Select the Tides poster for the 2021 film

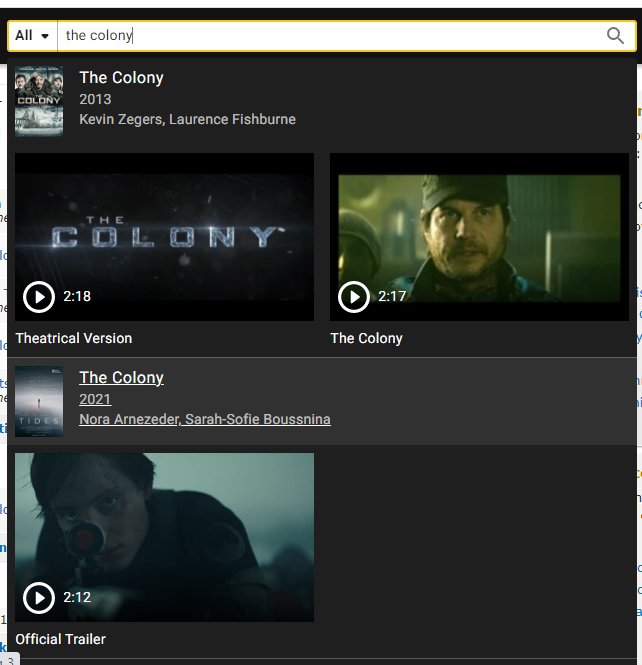(x=39, y=401)
